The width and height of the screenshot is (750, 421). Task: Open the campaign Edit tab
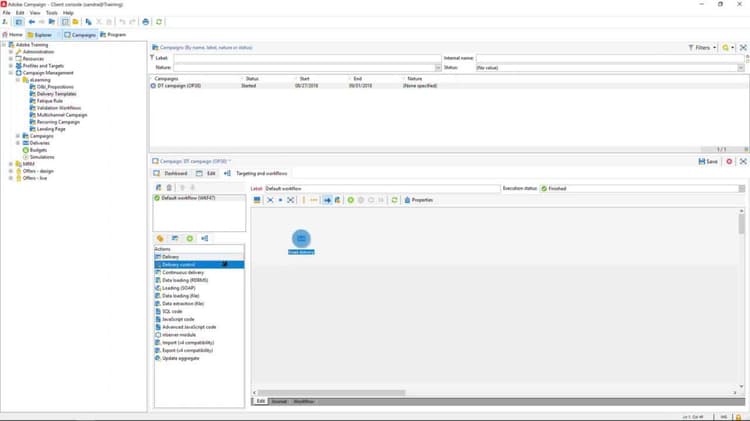tap(206, 173)
